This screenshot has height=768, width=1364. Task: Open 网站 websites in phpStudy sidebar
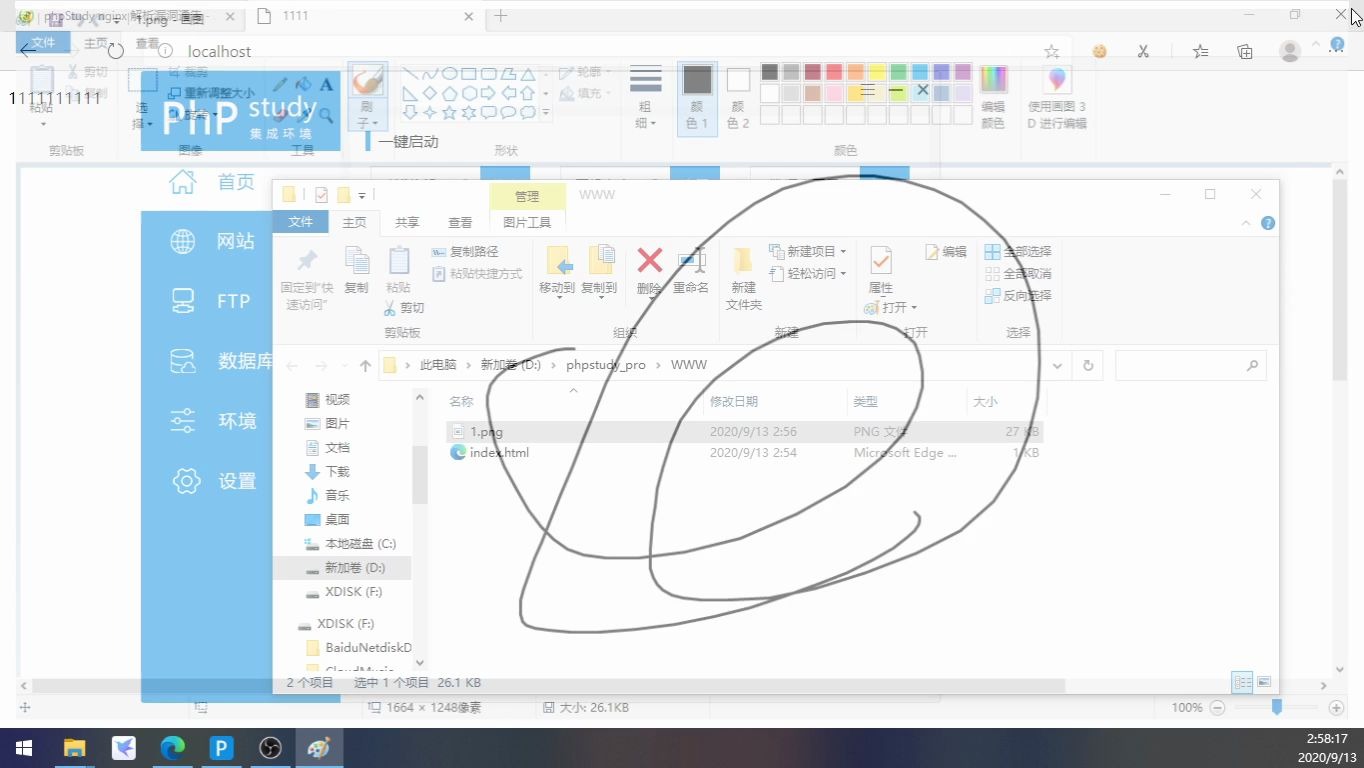[x=212, y=241]
